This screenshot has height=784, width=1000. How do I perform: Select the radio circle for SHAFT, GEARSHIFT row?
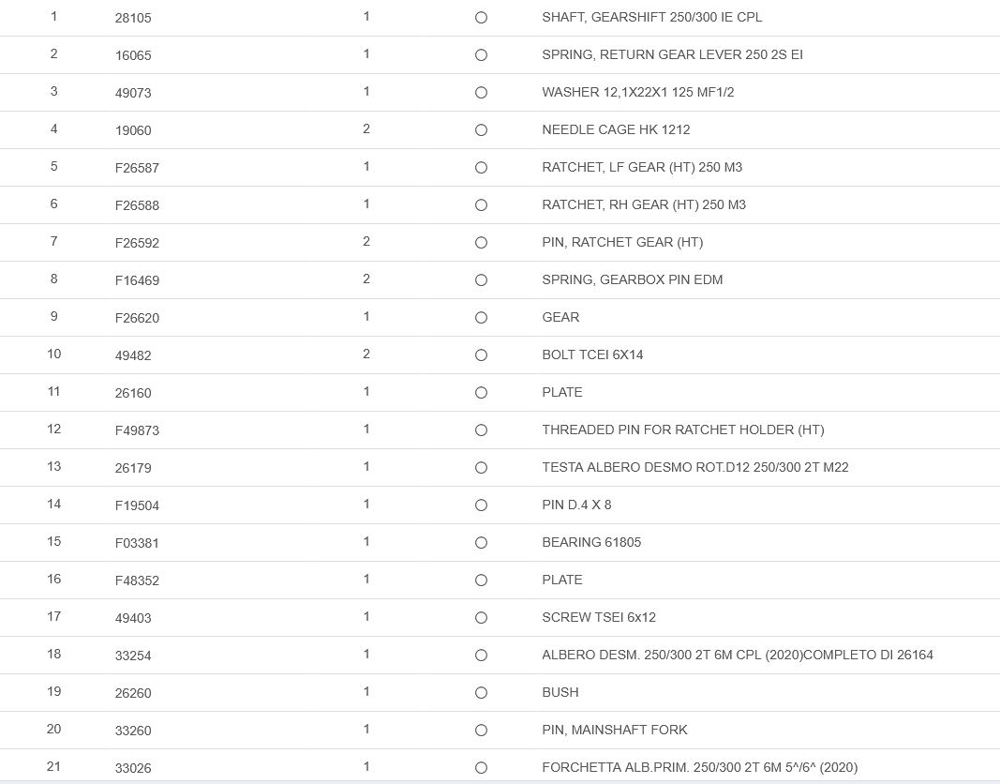(x=481, y=18)
